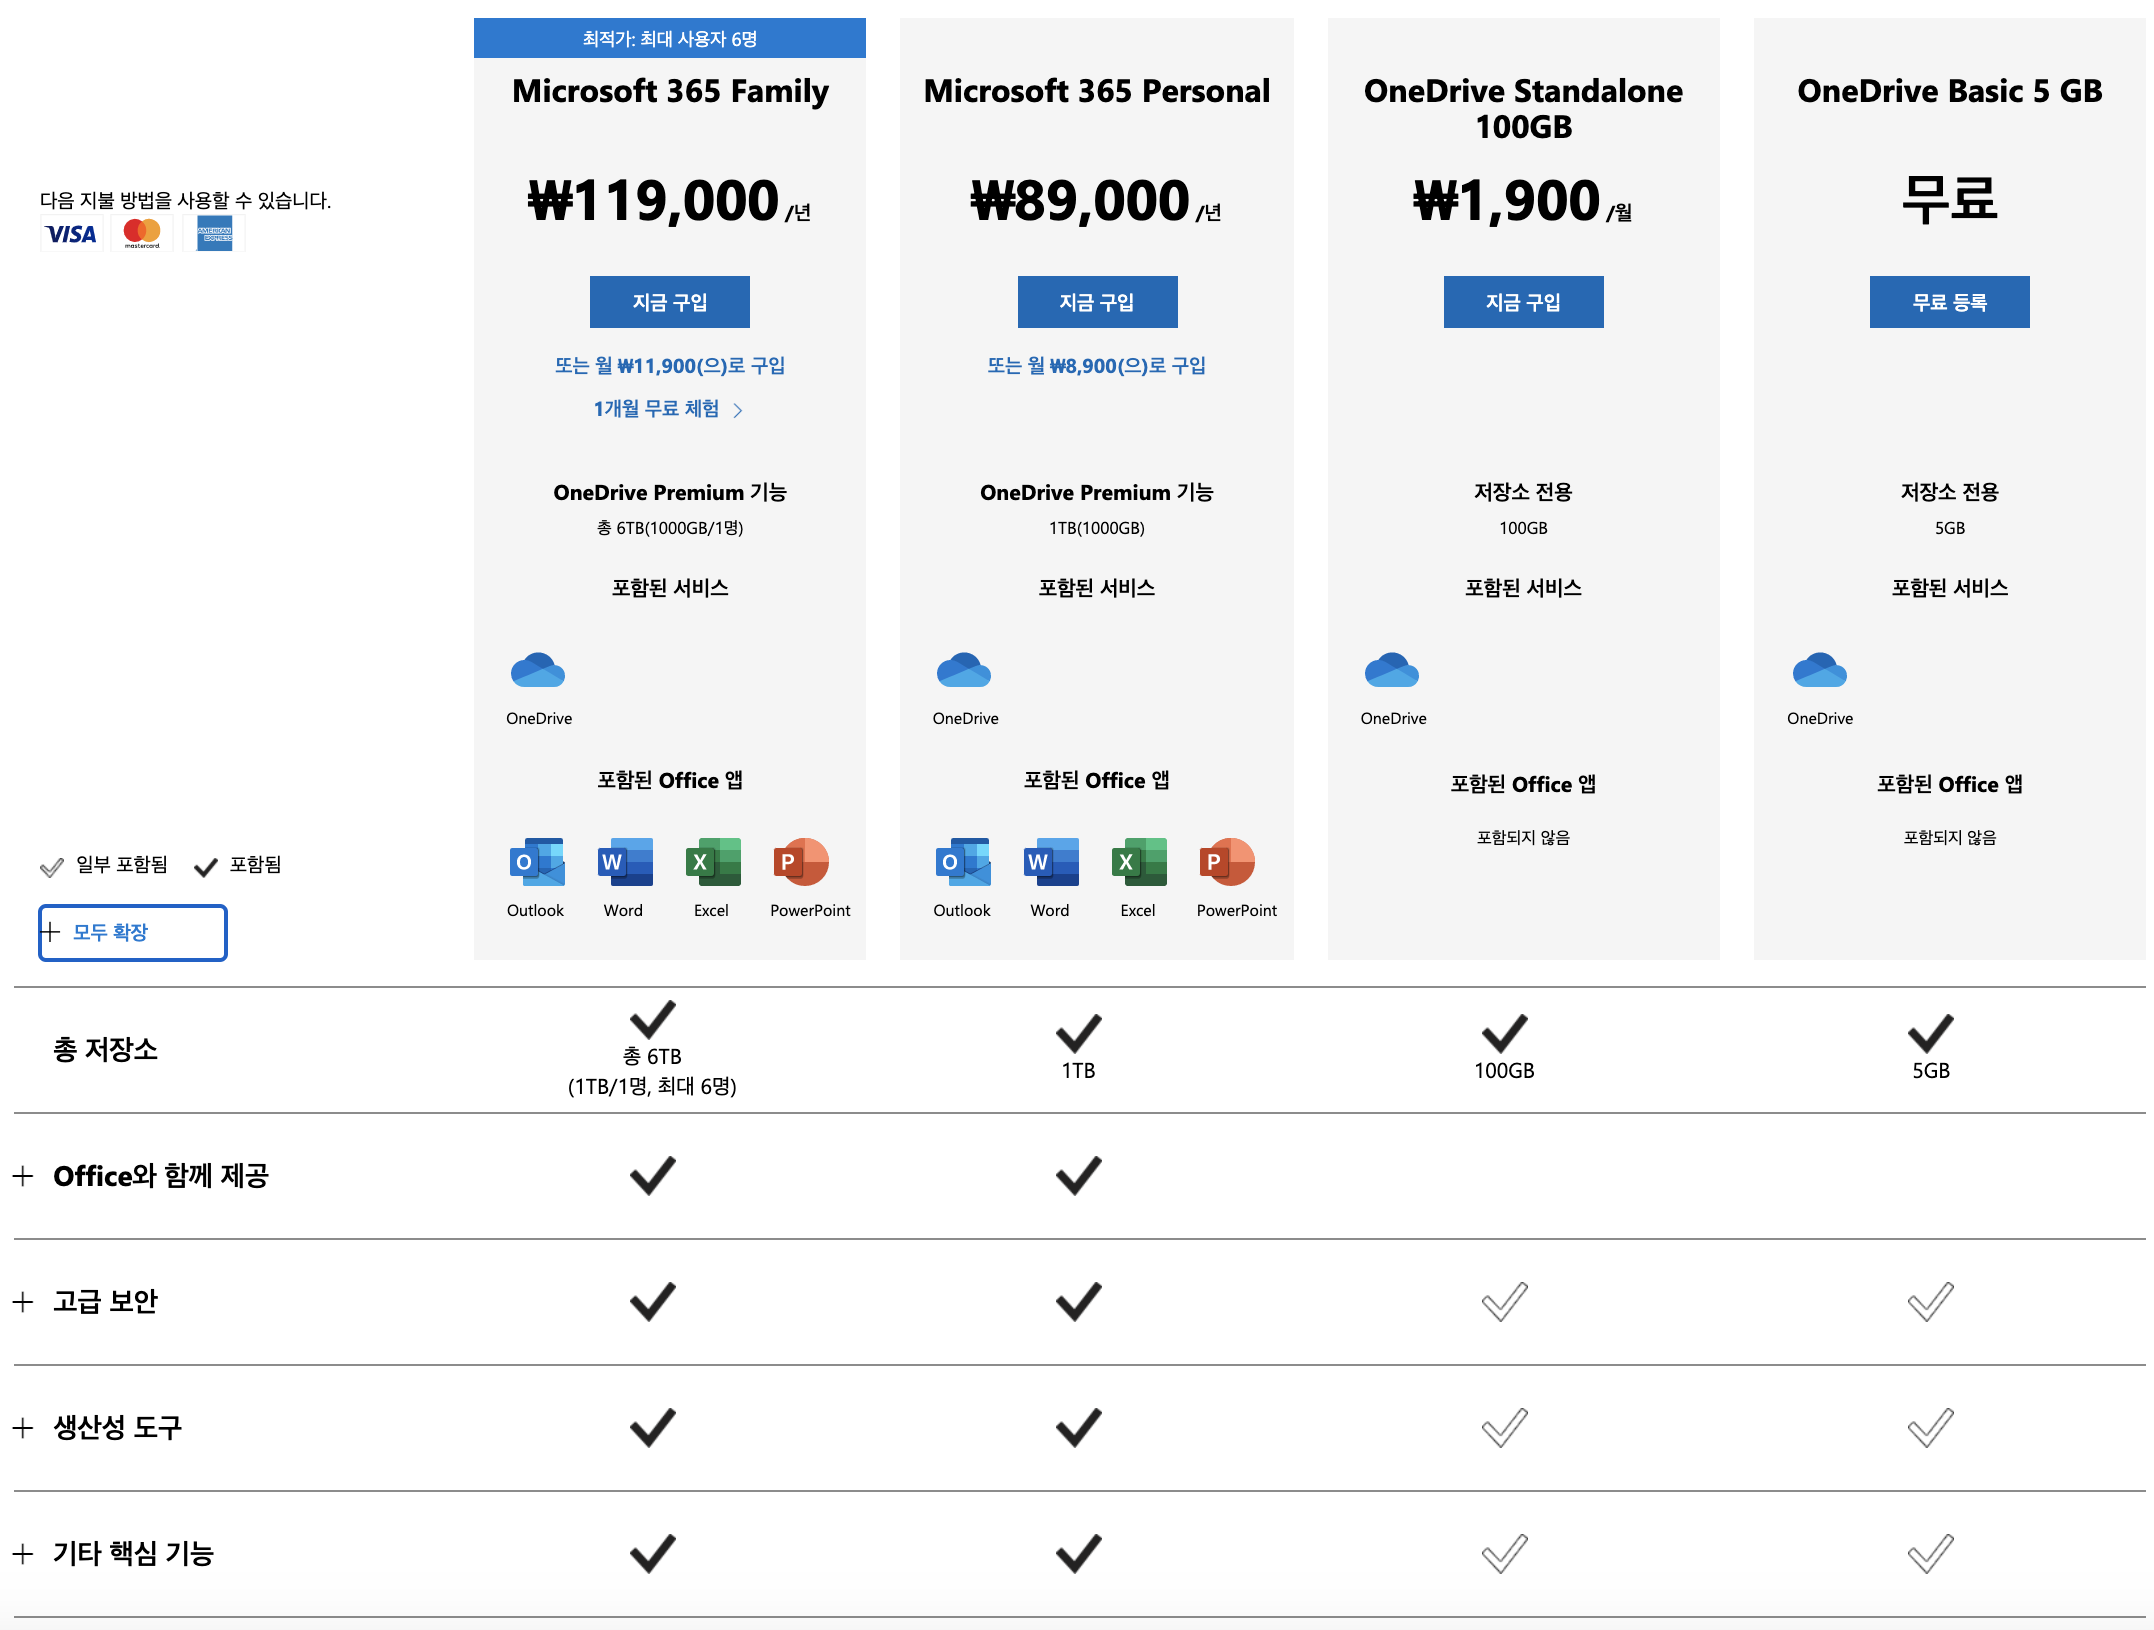Click the Word icon under Microsoft 365 Family
The width and height of the screenshot is (2154, 1630).
pos(625,862)
